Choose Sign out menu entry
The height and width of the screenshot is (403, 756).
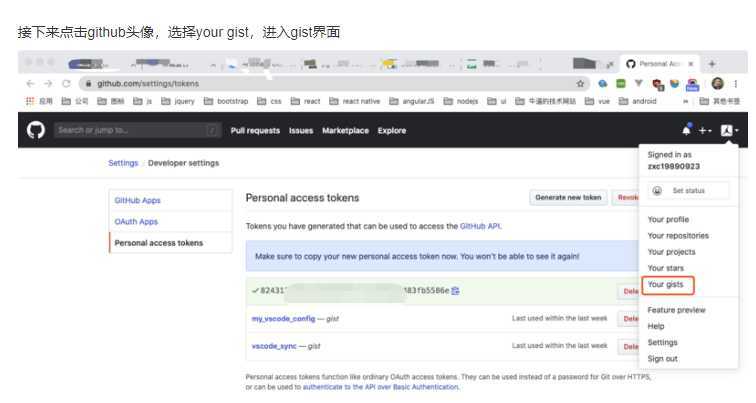(x=662, y=359)
